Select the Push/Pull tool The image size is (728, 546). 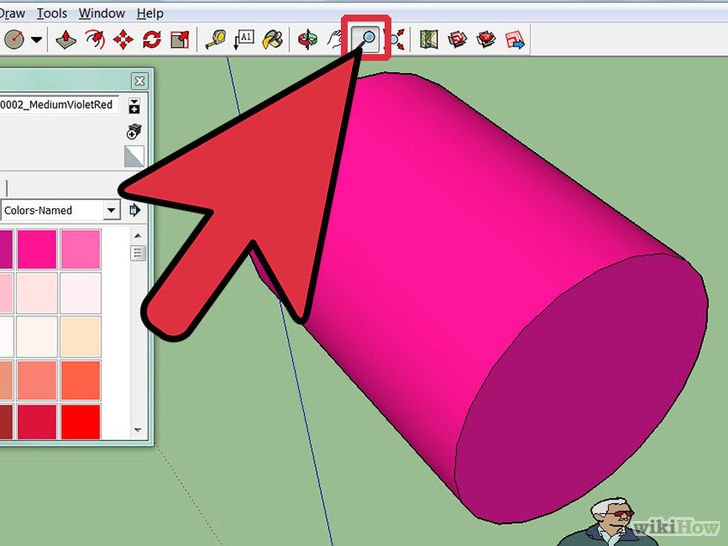coord(67,40)
